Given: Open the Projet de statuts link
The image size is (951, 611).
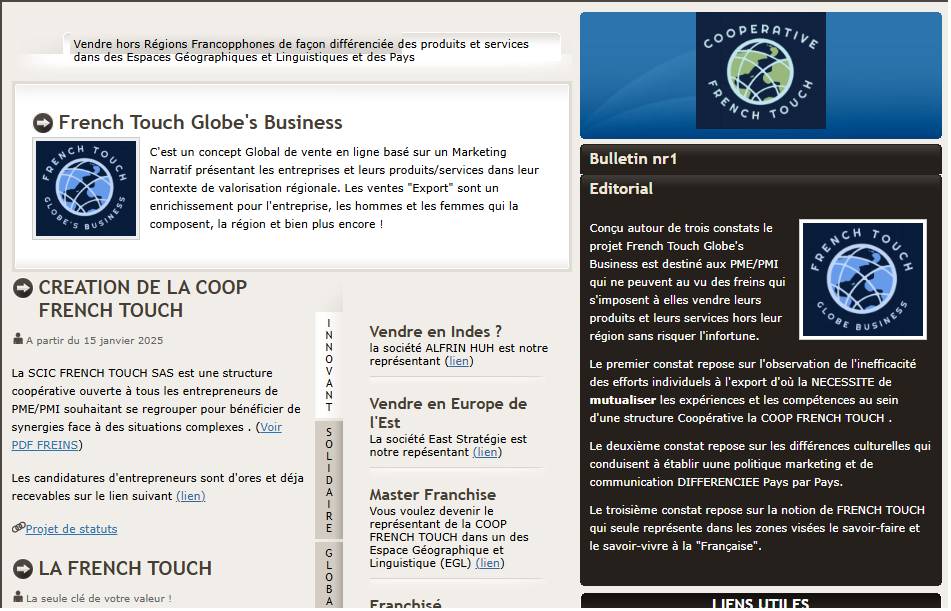Looking at the screenshot, I should pos(72,529).
